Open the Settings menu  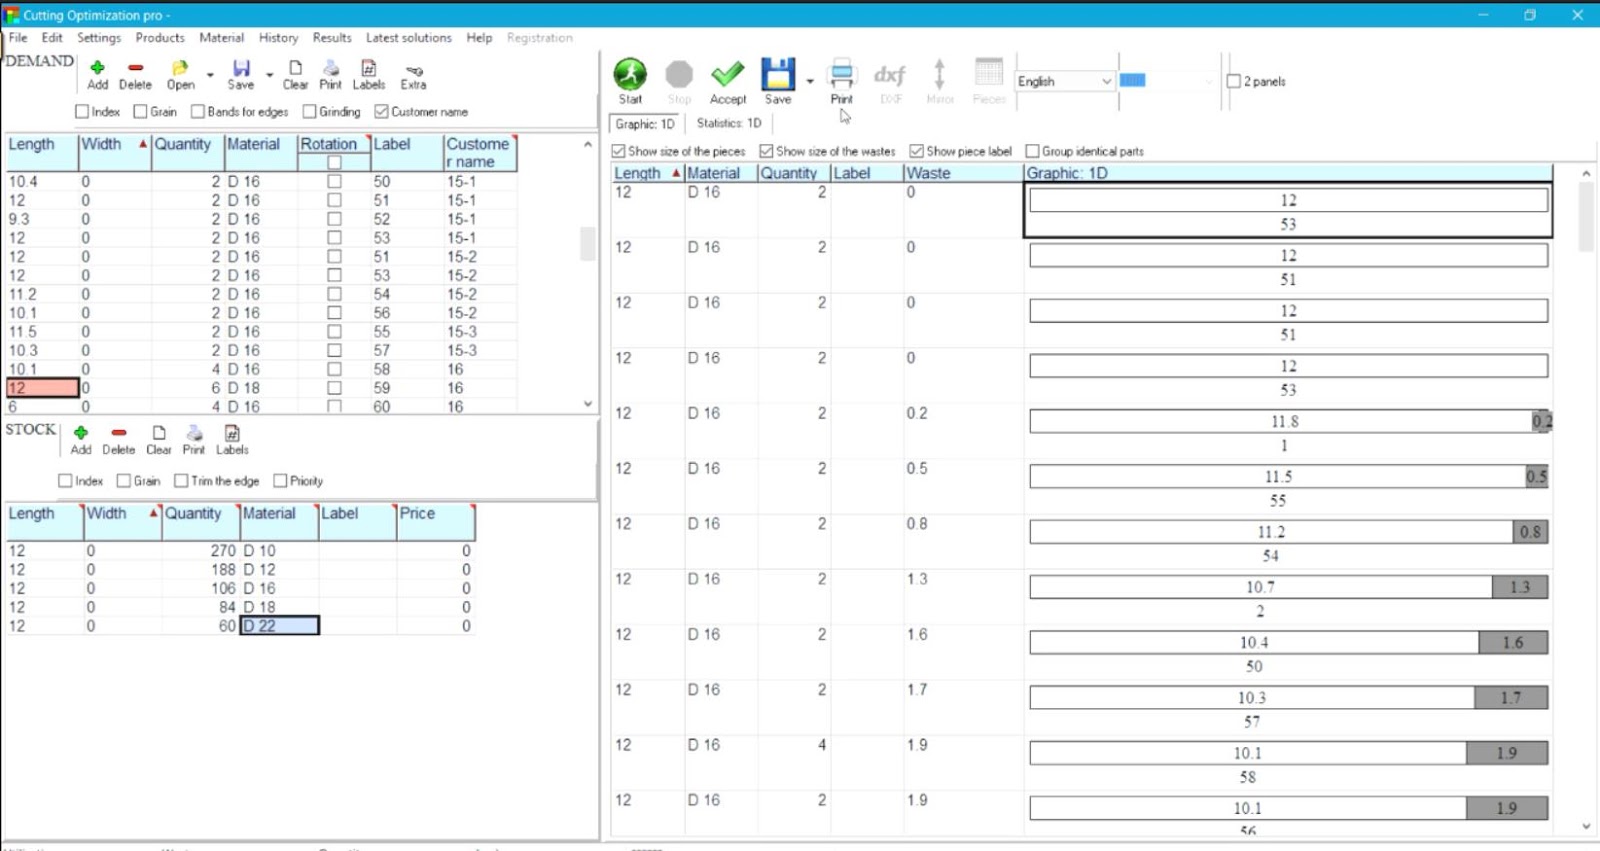(99, 38)
